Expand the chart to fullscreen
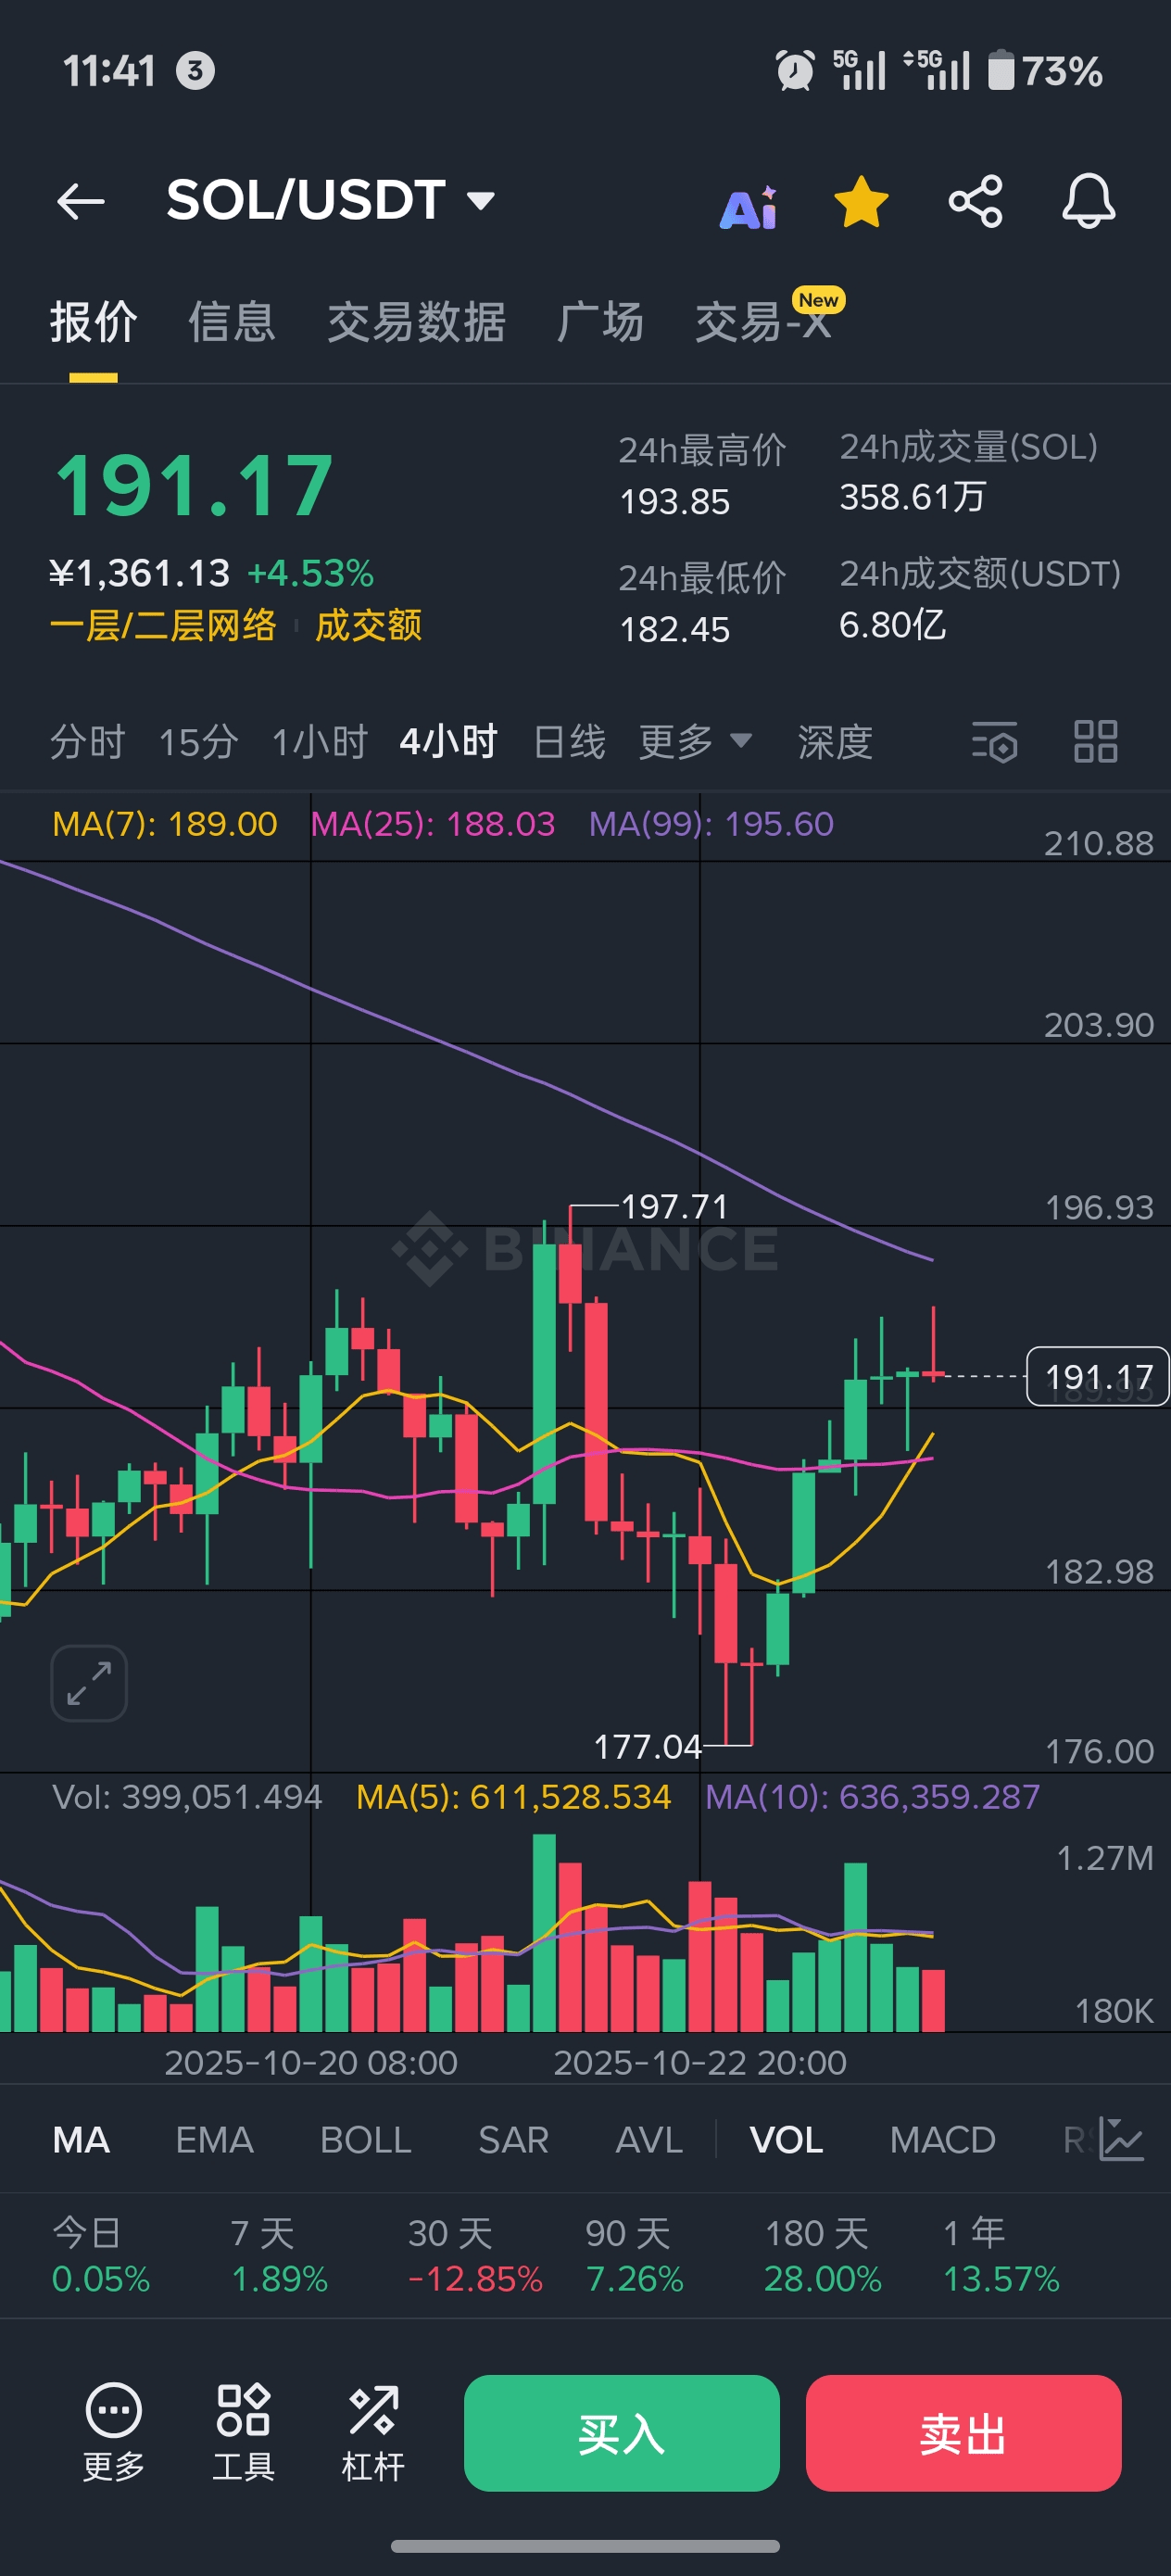 pos(89,1683)
